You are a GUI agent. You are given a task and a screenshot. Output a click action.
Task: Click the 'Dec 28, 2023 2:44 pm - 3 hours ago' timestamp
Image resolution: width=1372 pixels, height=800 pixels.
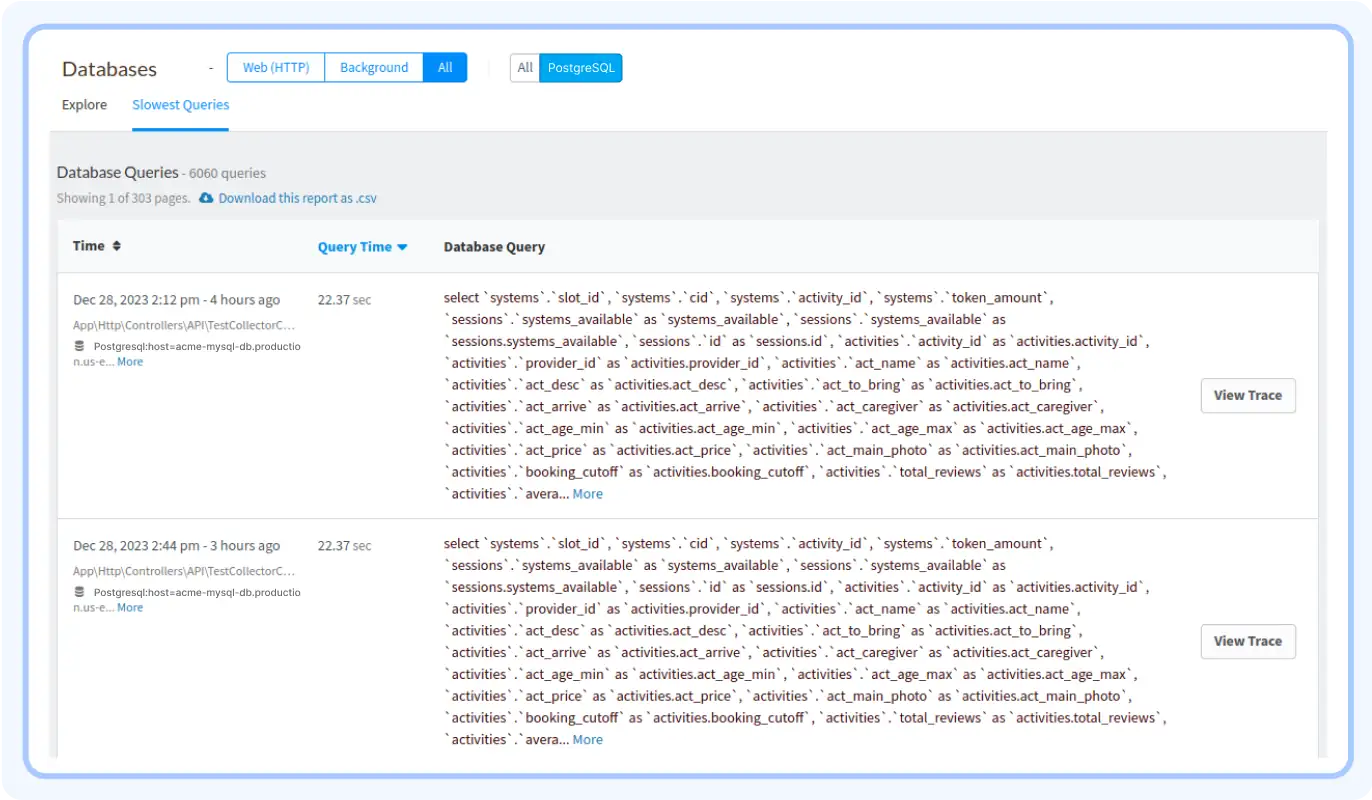(177, 546)
